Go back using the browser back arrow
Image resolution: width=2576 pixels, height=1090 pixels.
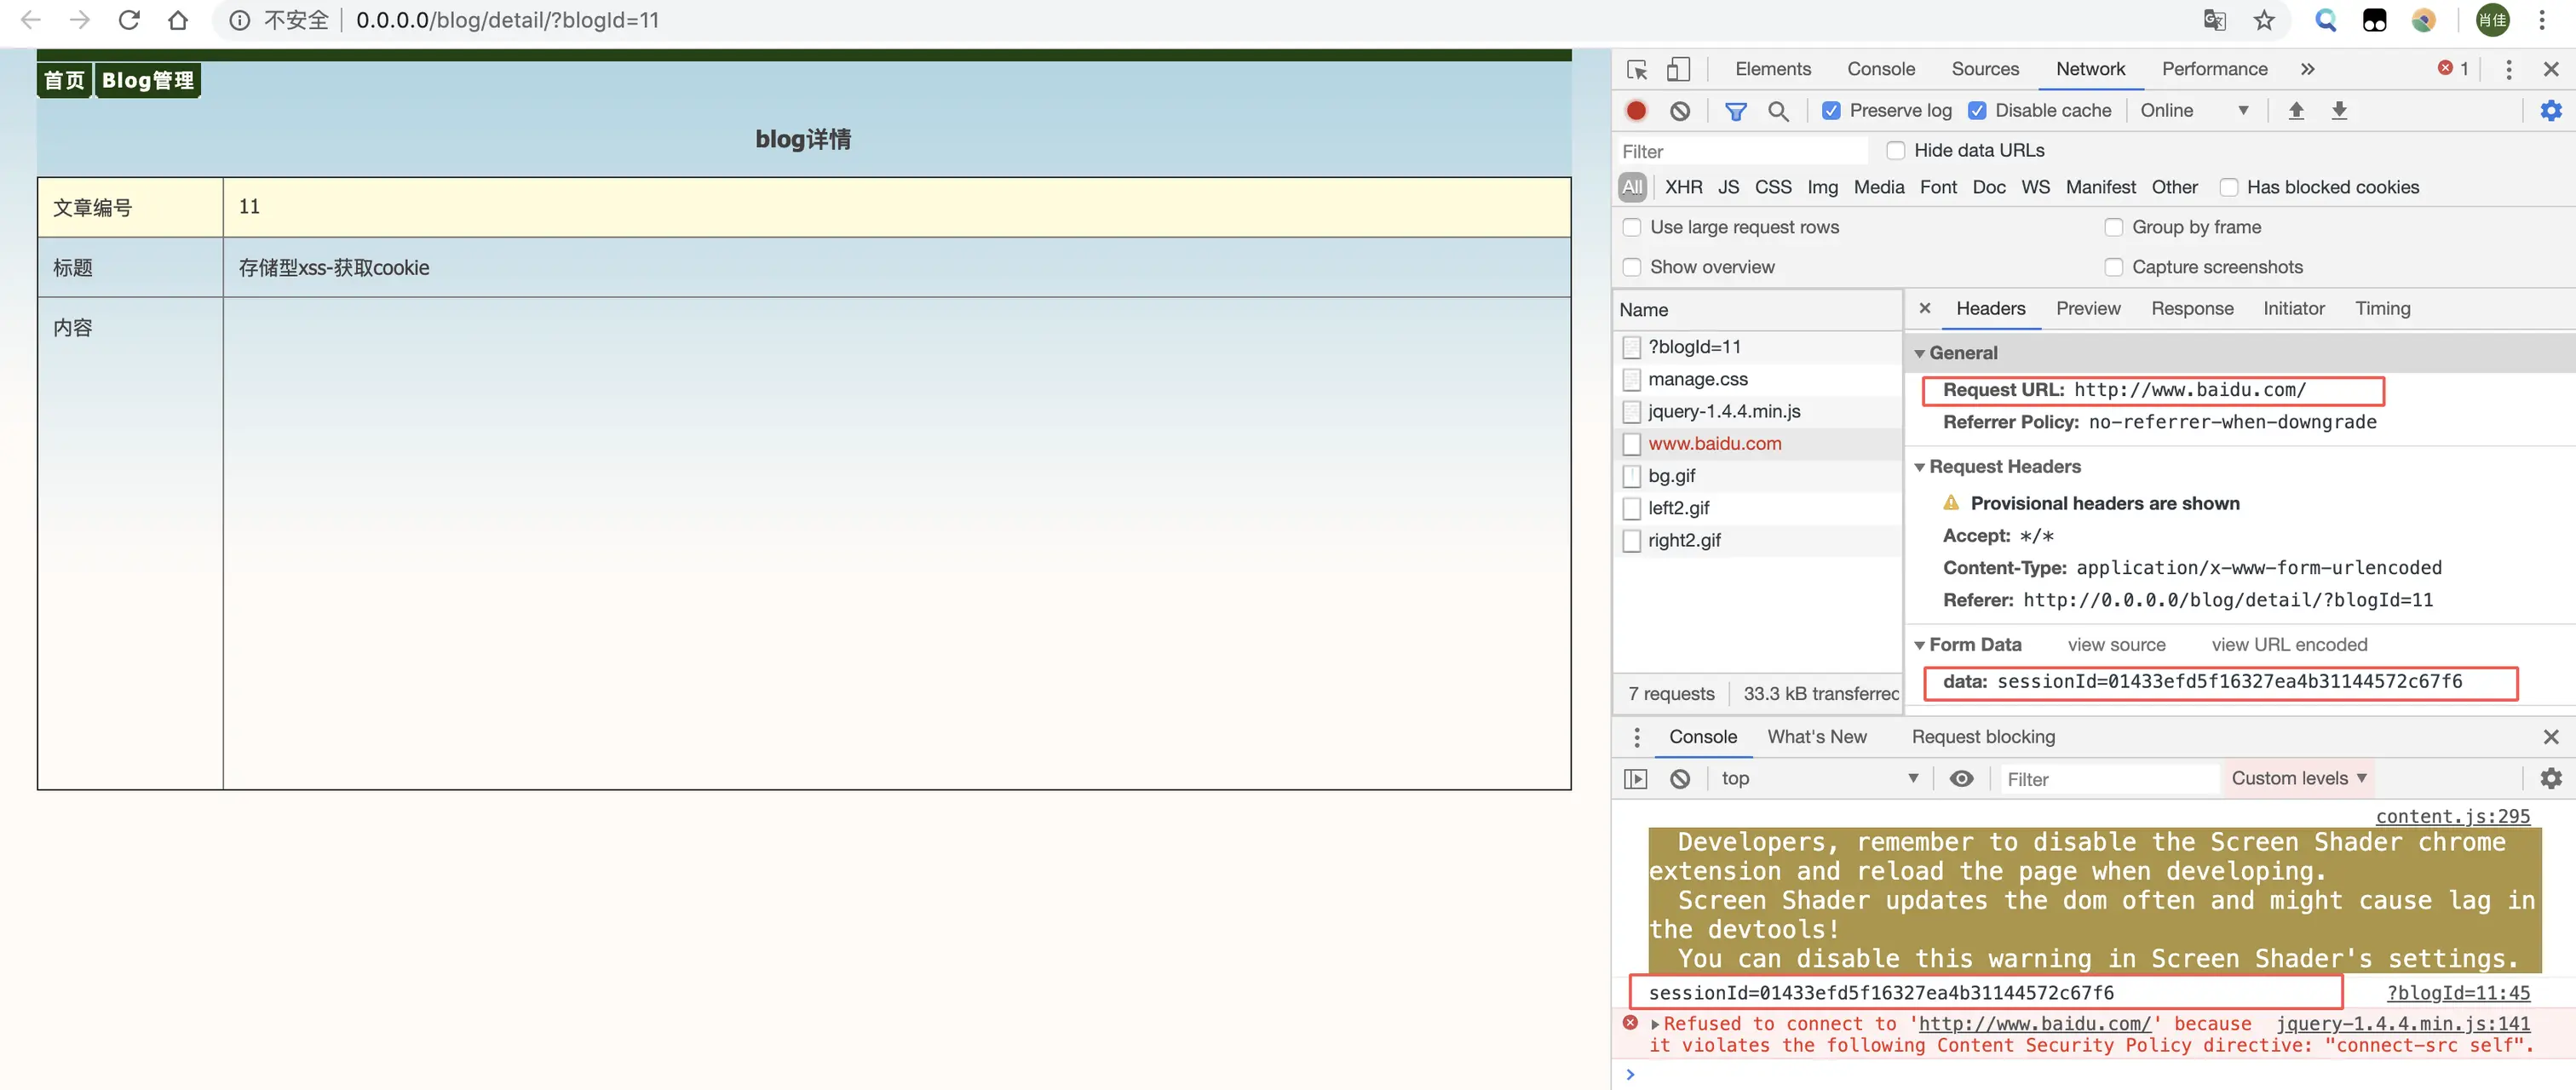pyautogui.click(x=31, y=20)
